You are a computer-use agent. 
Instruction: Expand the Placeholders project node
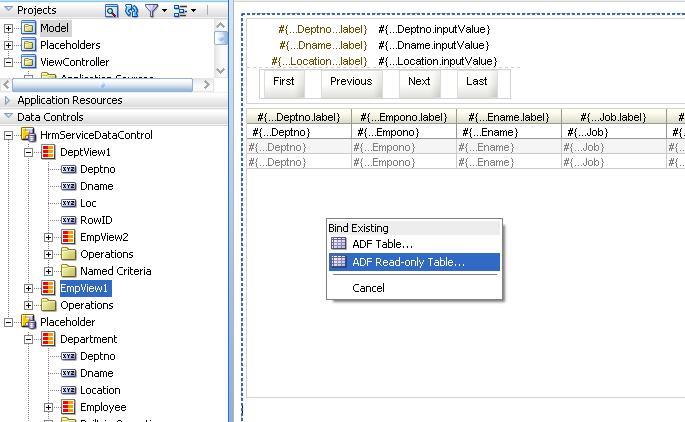tap(9, 45)
